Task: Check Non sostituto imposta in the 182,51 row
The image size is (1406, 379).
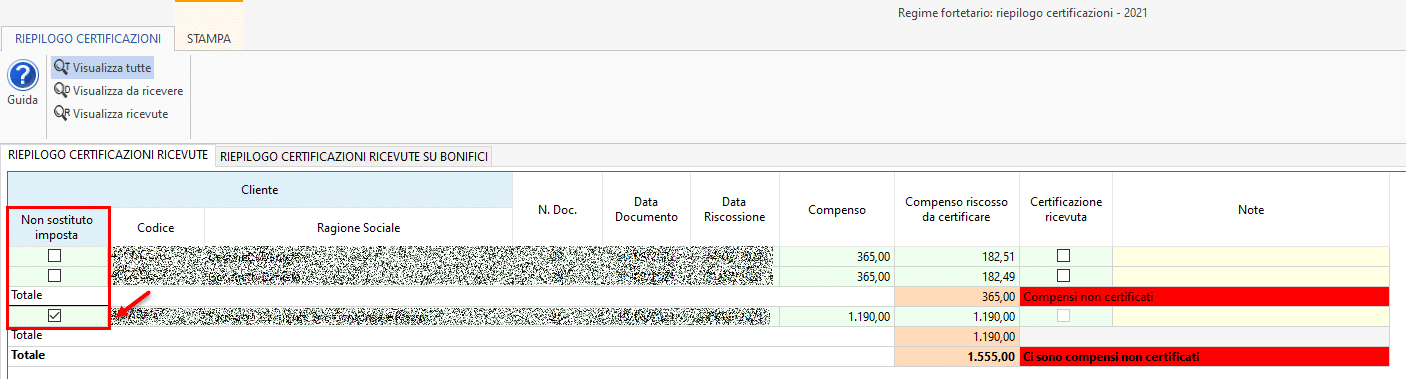Action: click(55, 256)
